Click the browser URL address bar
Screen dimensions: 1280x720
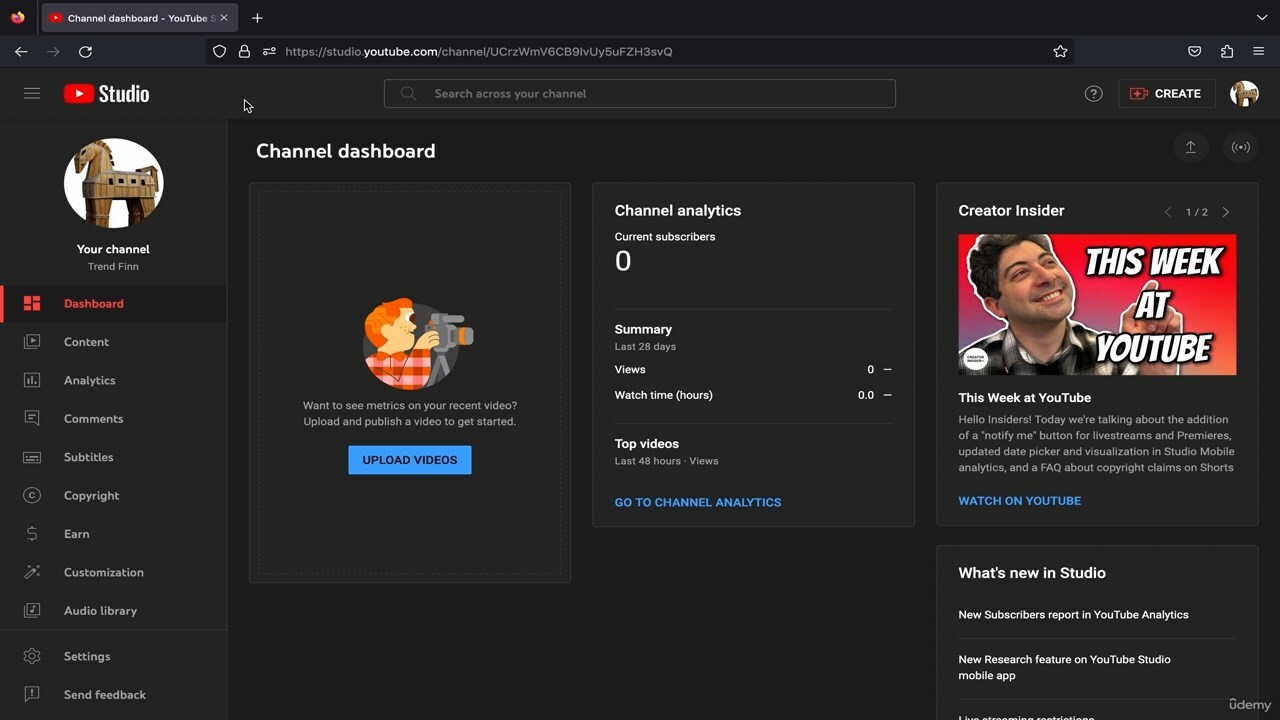(x=640, y=51)
